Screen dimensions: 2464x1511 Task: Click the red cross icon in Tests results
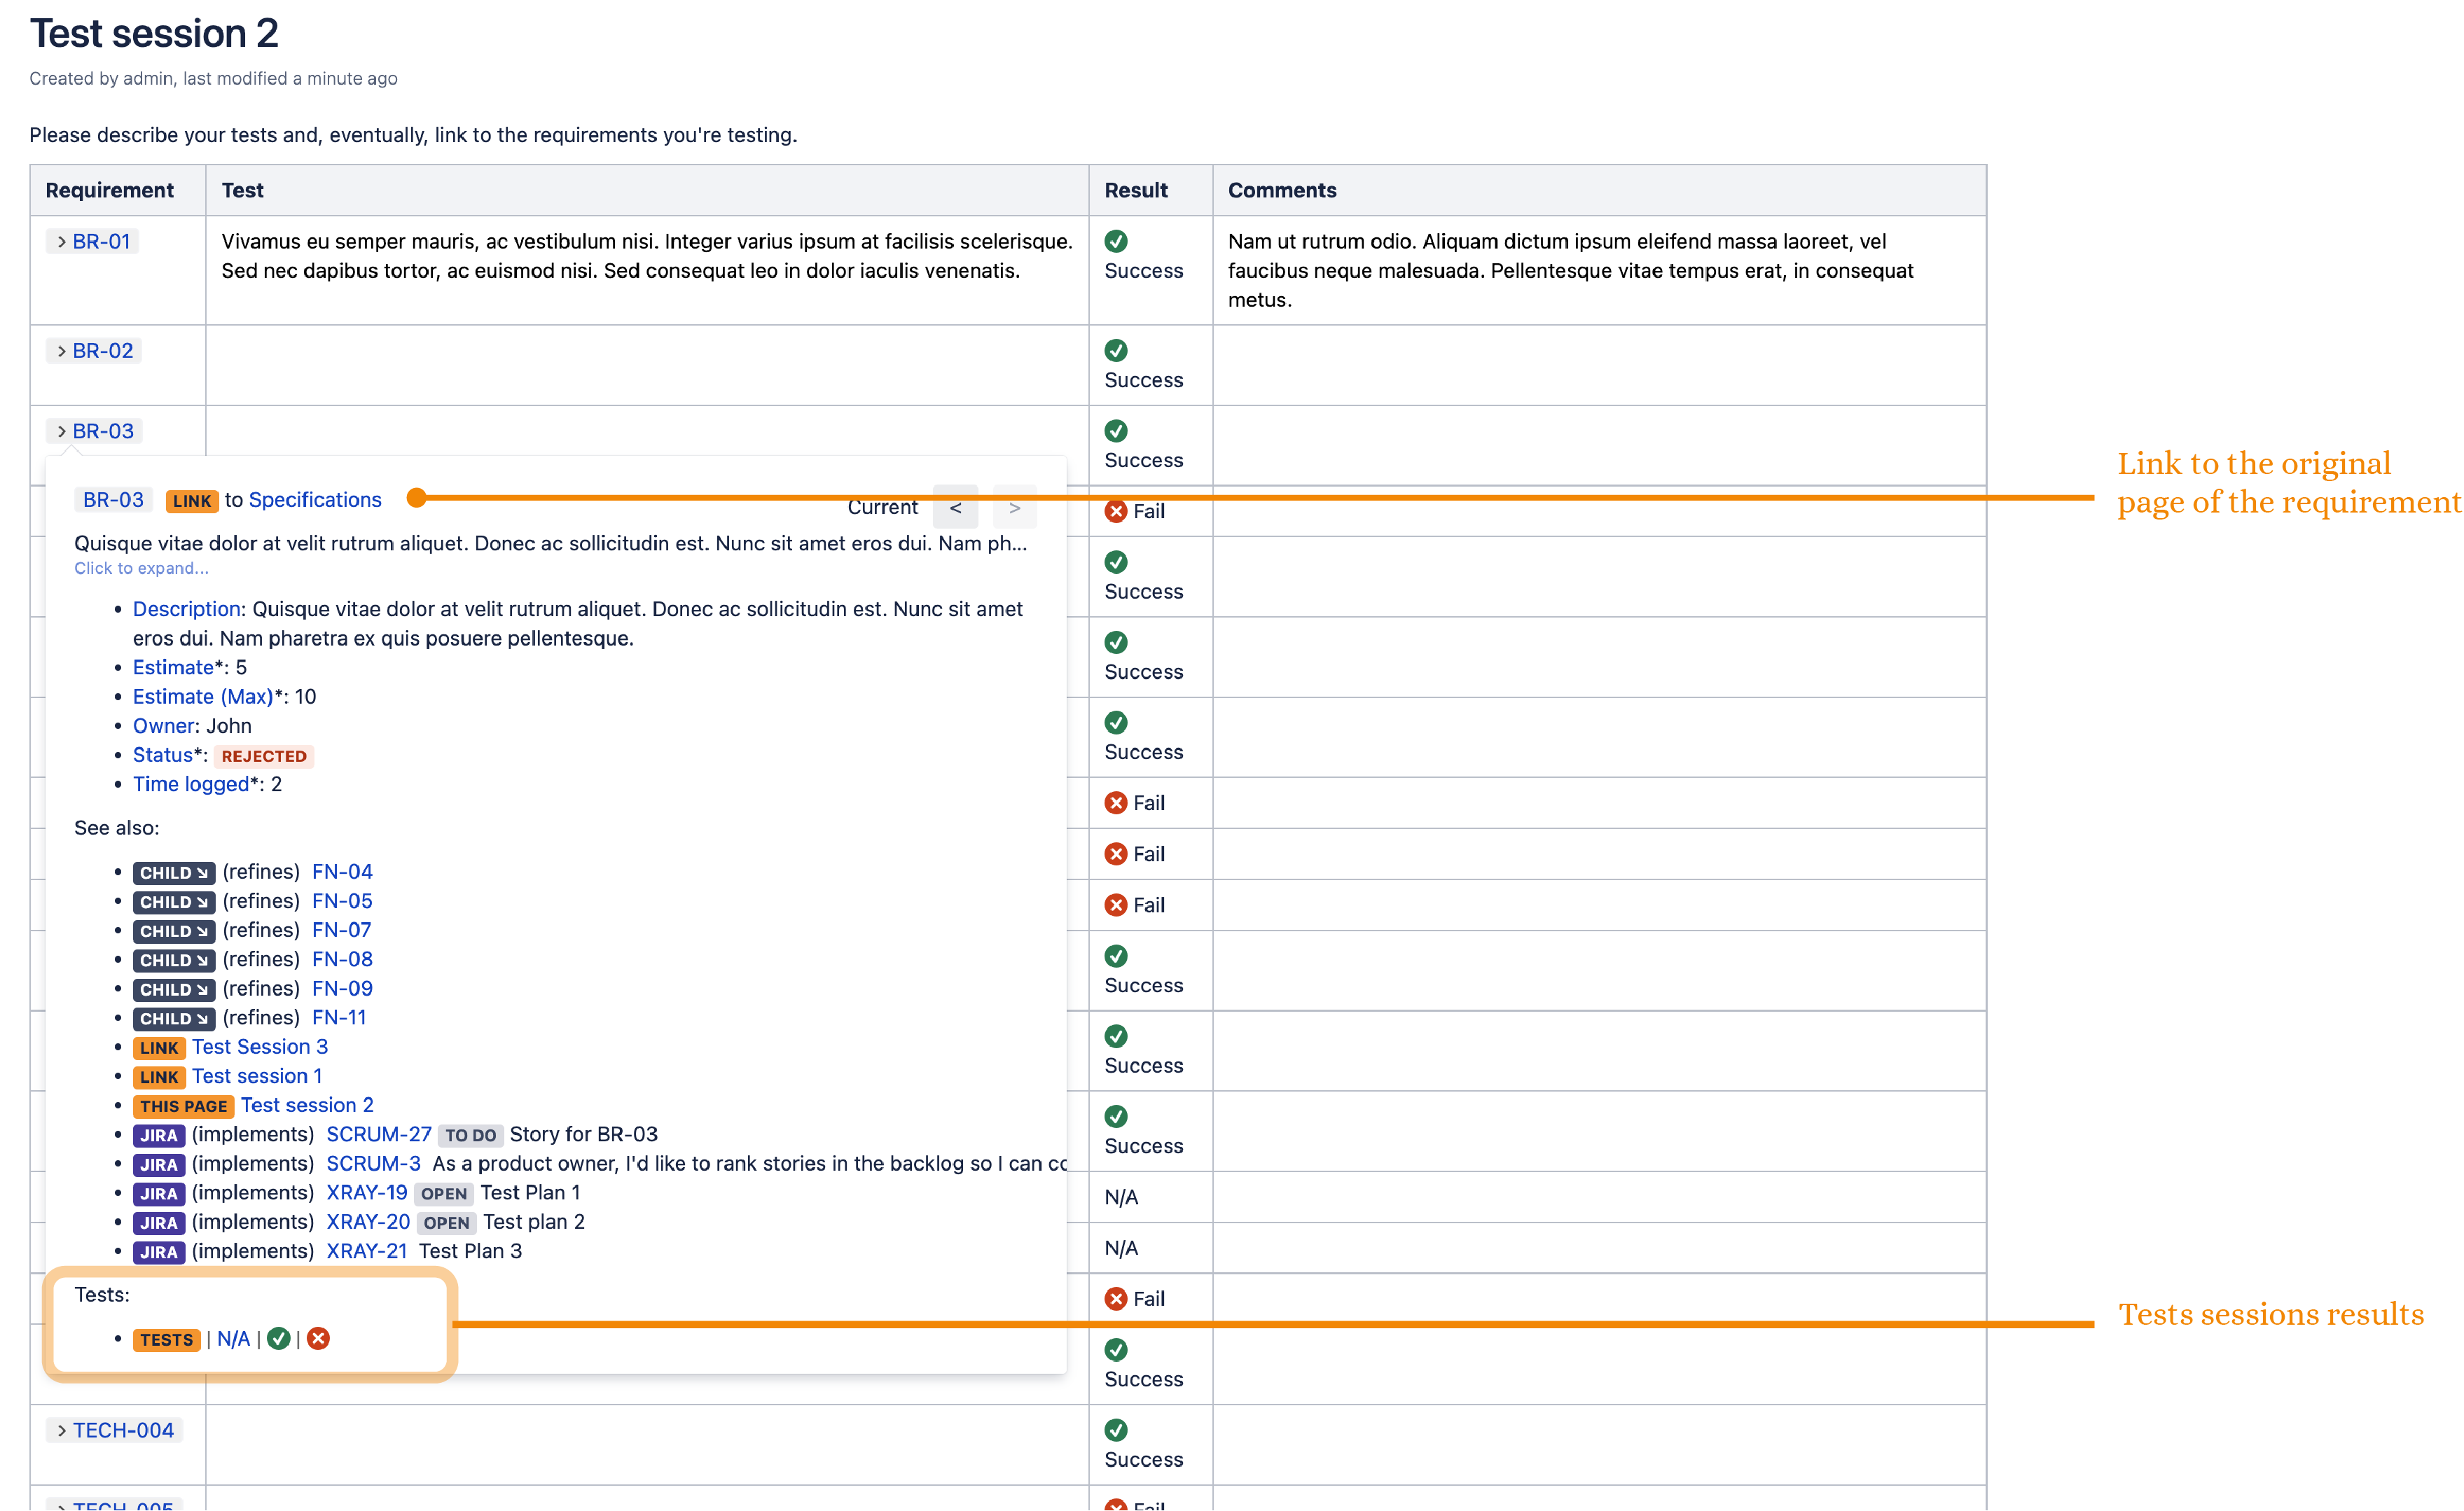(318, 1338)
